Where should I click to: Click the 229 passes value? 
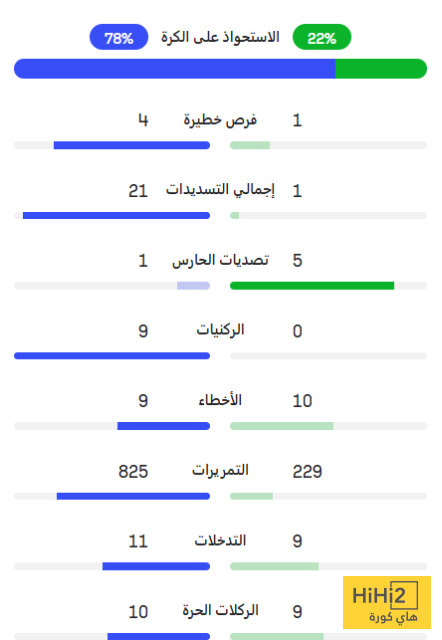[x=307, y=471]
